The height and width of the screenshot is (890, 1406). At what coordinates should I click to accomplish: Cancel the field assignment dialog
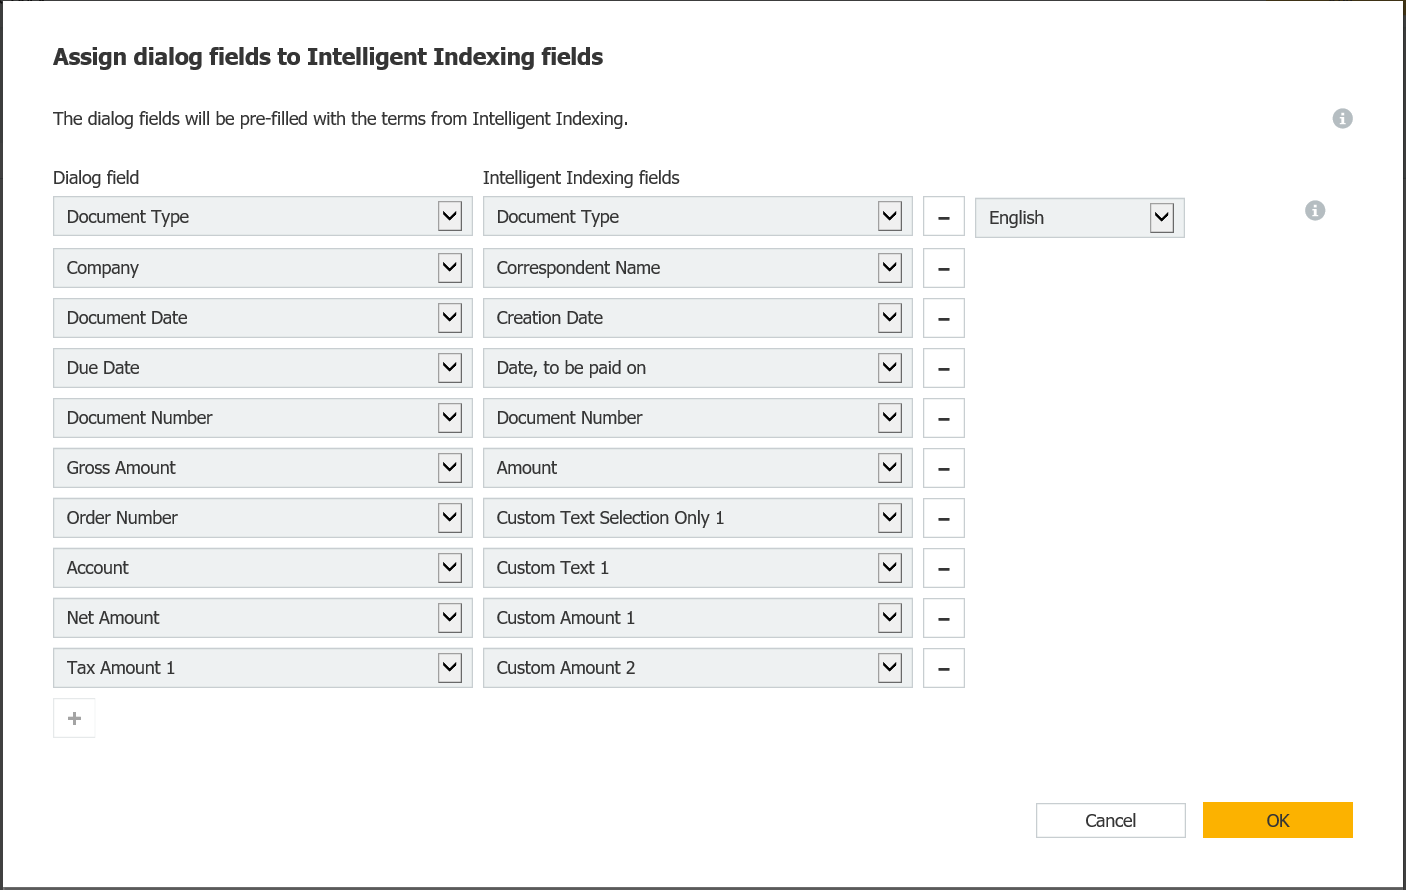(1110, 819)
